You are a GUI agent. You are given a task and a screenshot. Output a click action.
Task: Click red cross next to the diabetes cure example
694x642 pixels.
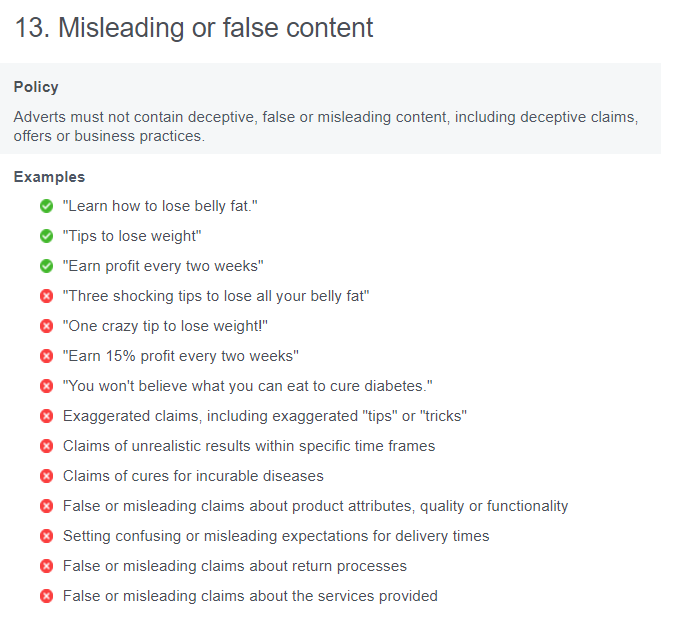click(x=46, y=386)
